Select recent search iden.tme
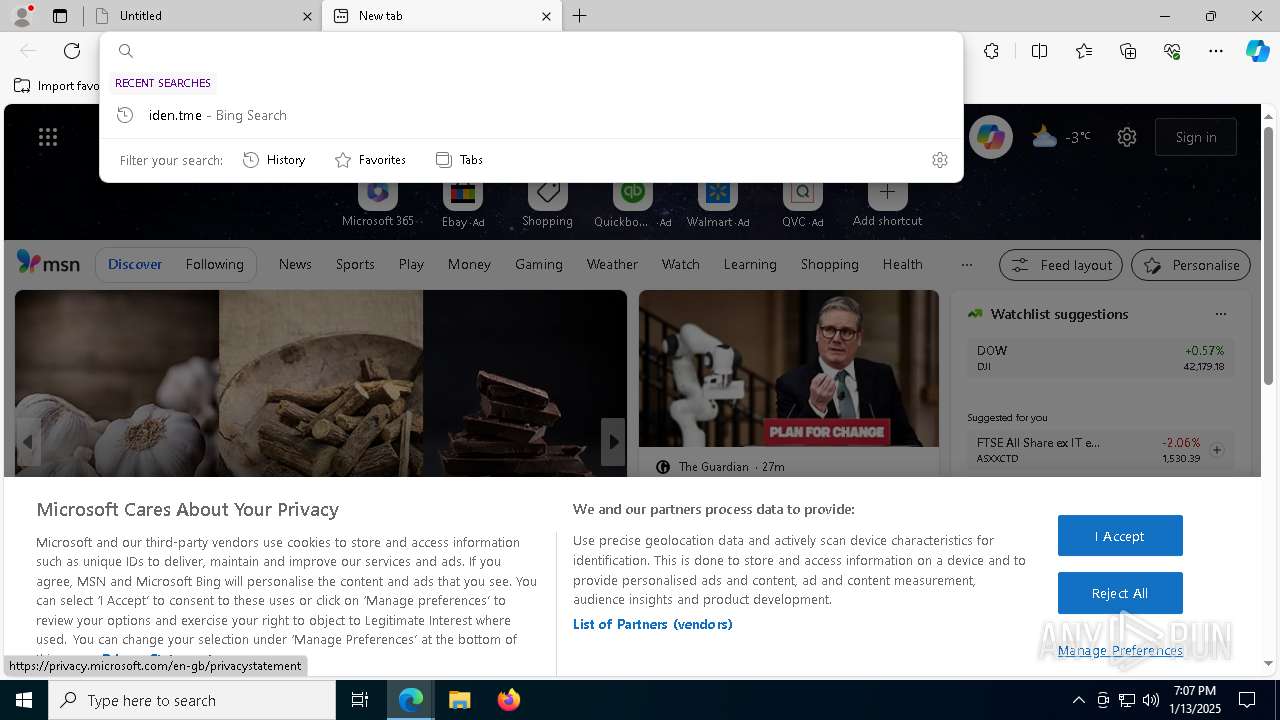The width and height of the screenshot is (1280, 720). coord(531,115)
